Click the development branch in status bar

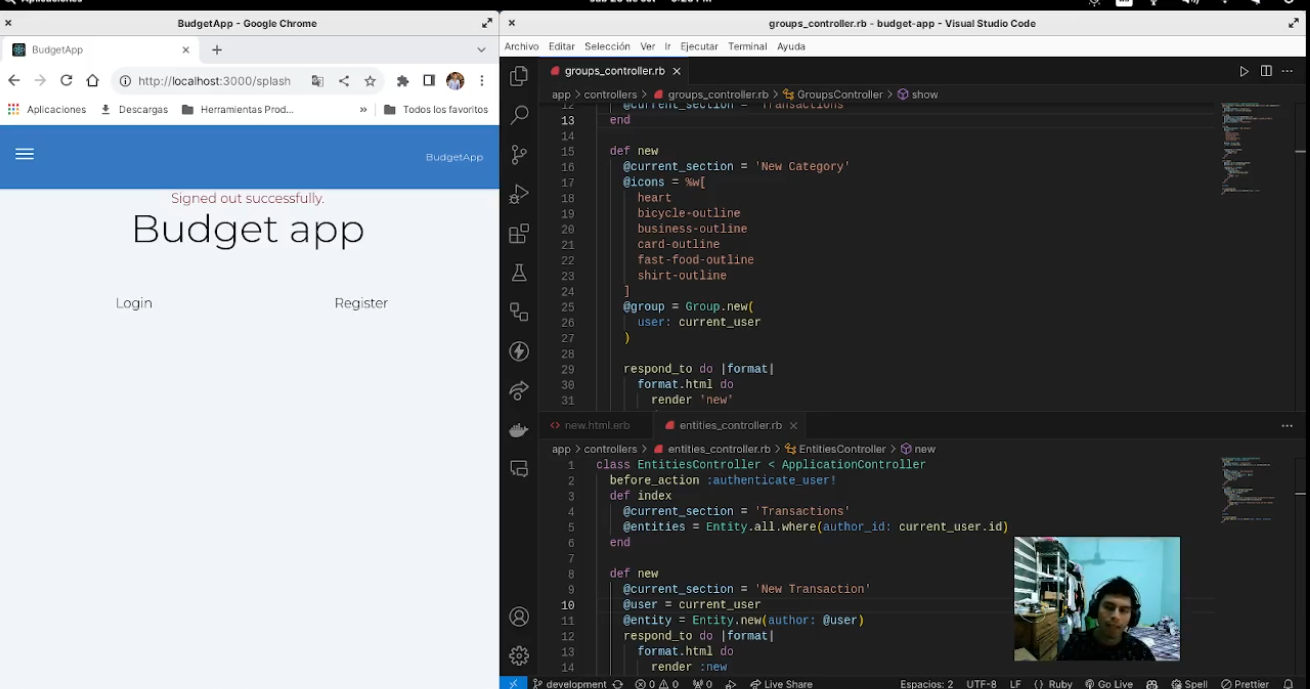tap(569, 684)
